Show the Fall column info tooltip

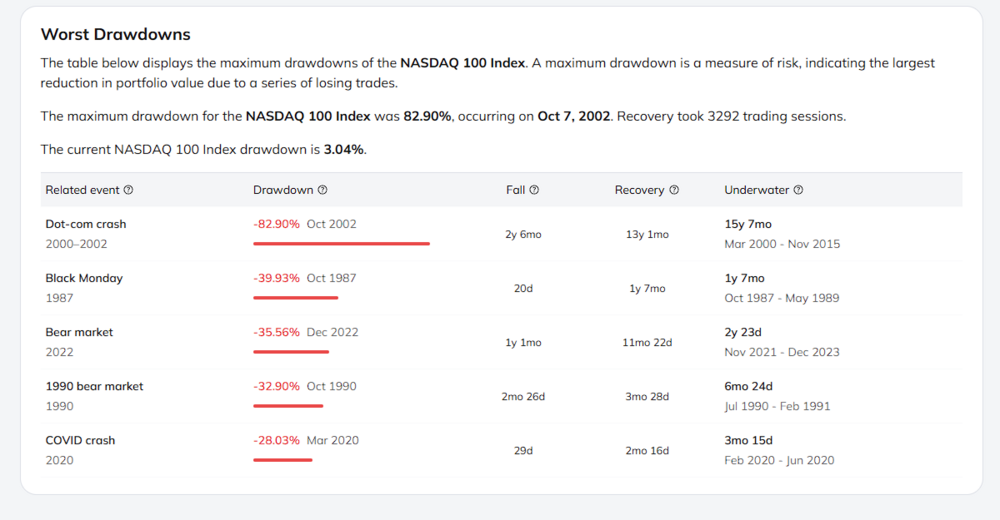[x=534, y=190]
